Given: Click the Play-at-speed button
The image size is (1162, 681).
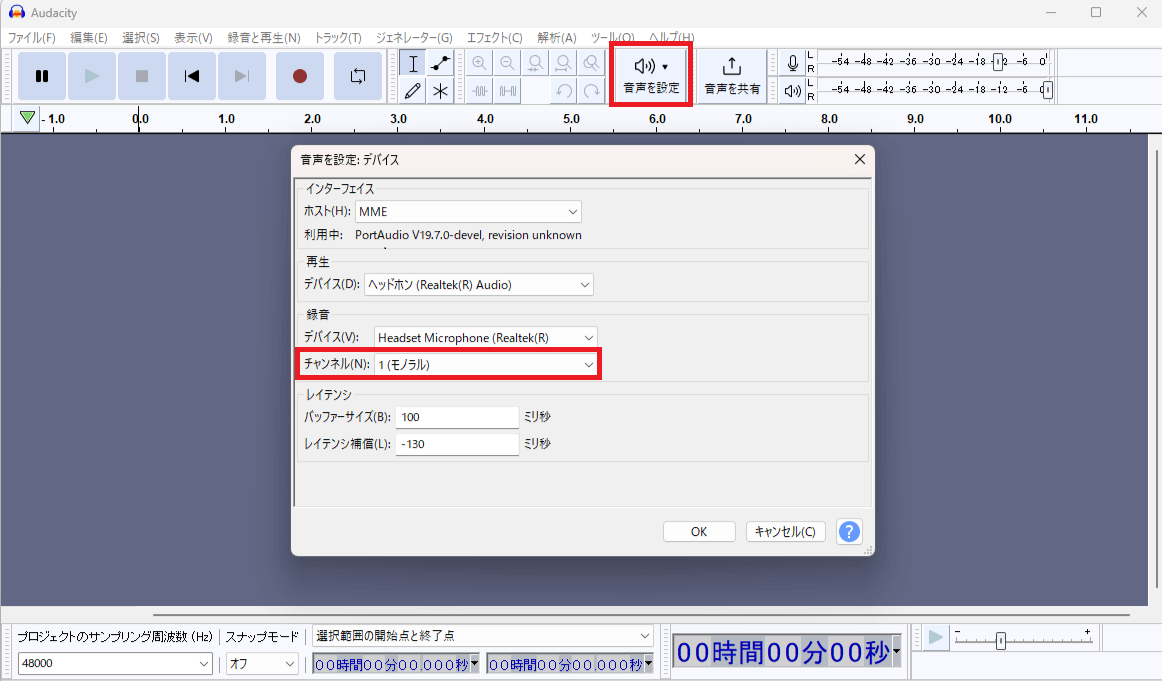Looking at the screenshot, I should tap(936, 637).
